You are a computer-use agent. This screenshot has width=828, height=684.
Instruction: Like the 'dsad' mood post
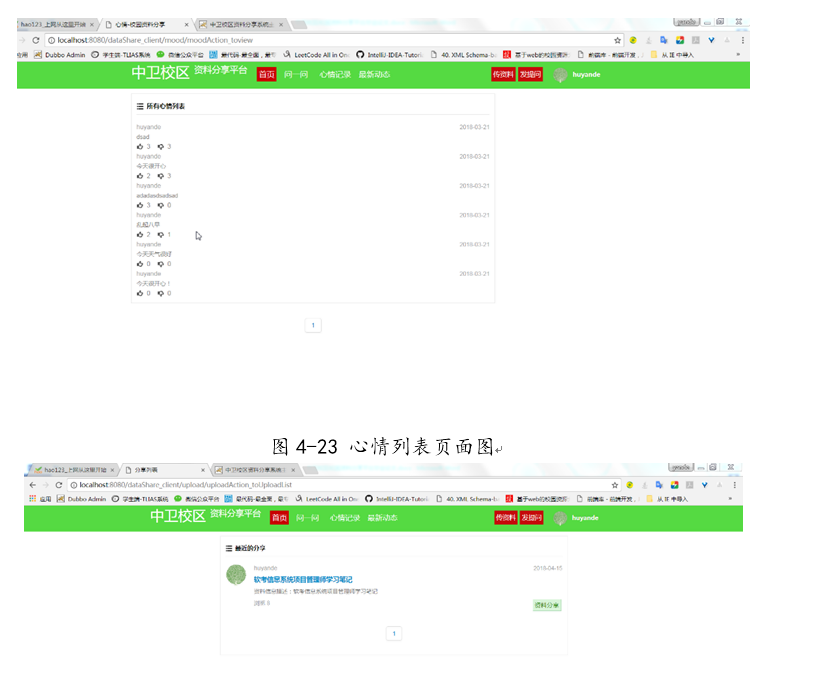(x=140, y=146)
